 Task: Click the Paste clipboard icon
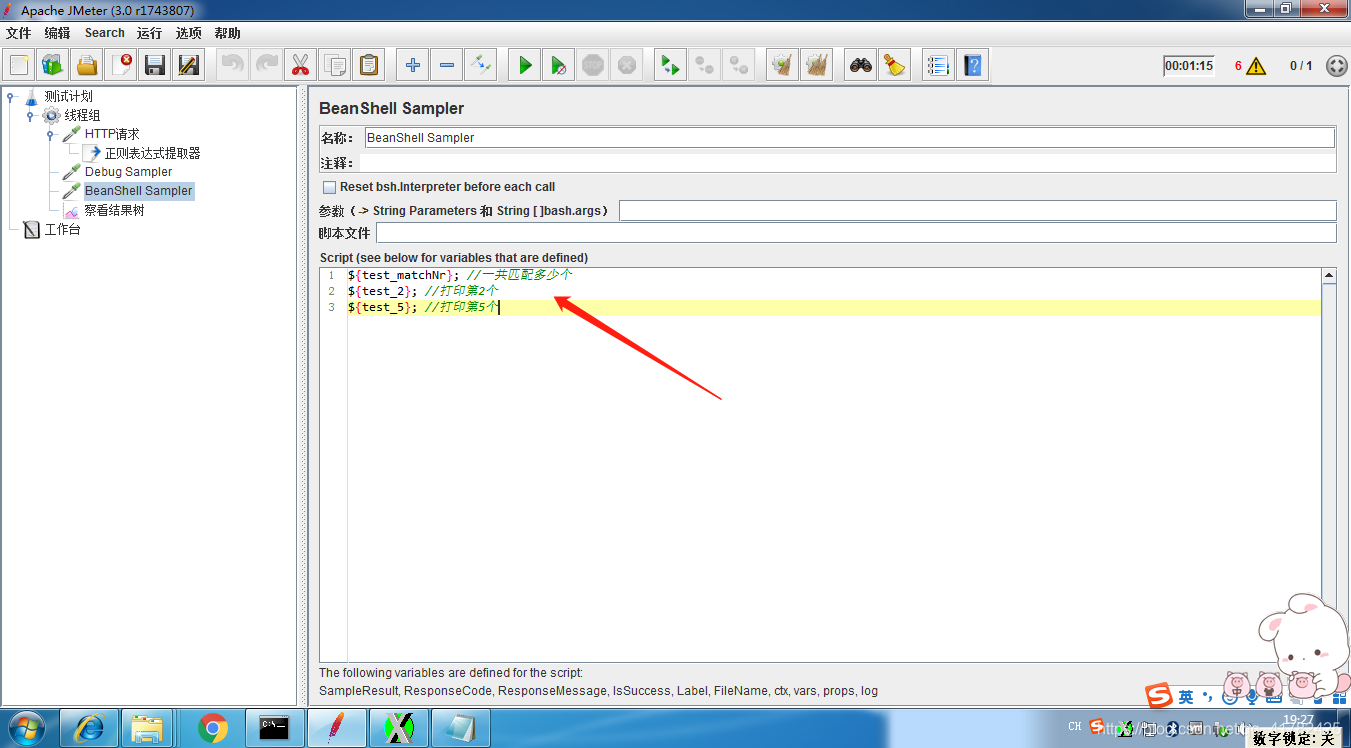click(369, 66)
